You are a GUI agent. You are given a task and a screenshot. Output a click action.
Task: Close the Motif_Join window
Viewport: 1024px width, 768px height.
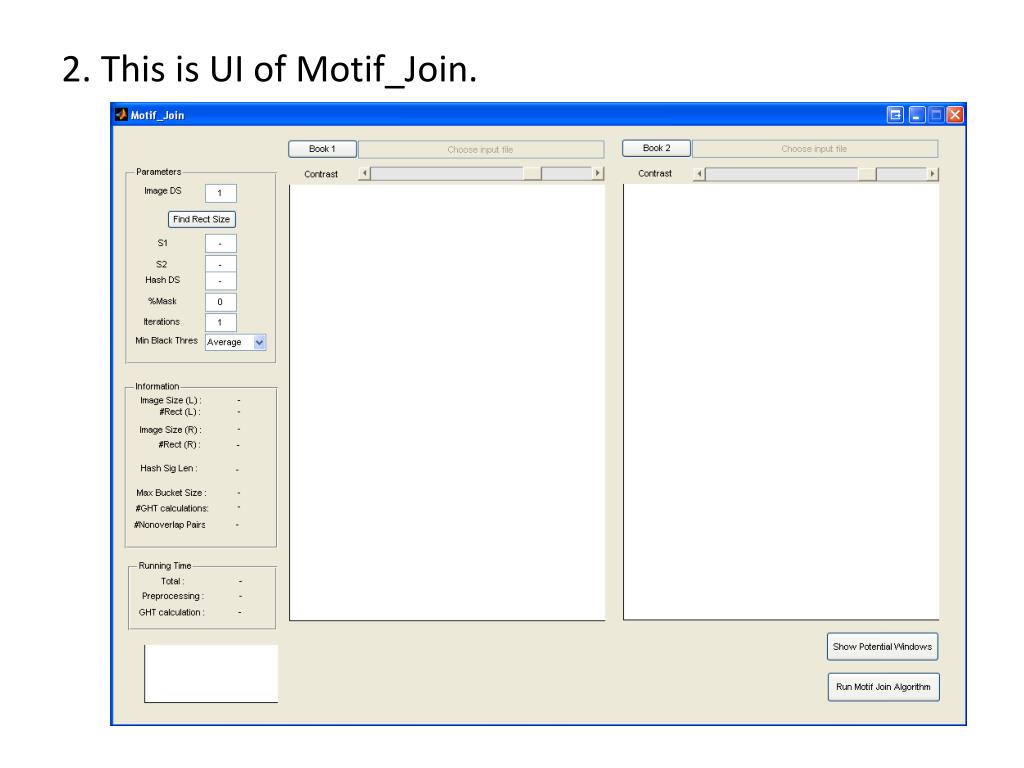[x=955, y=115]
